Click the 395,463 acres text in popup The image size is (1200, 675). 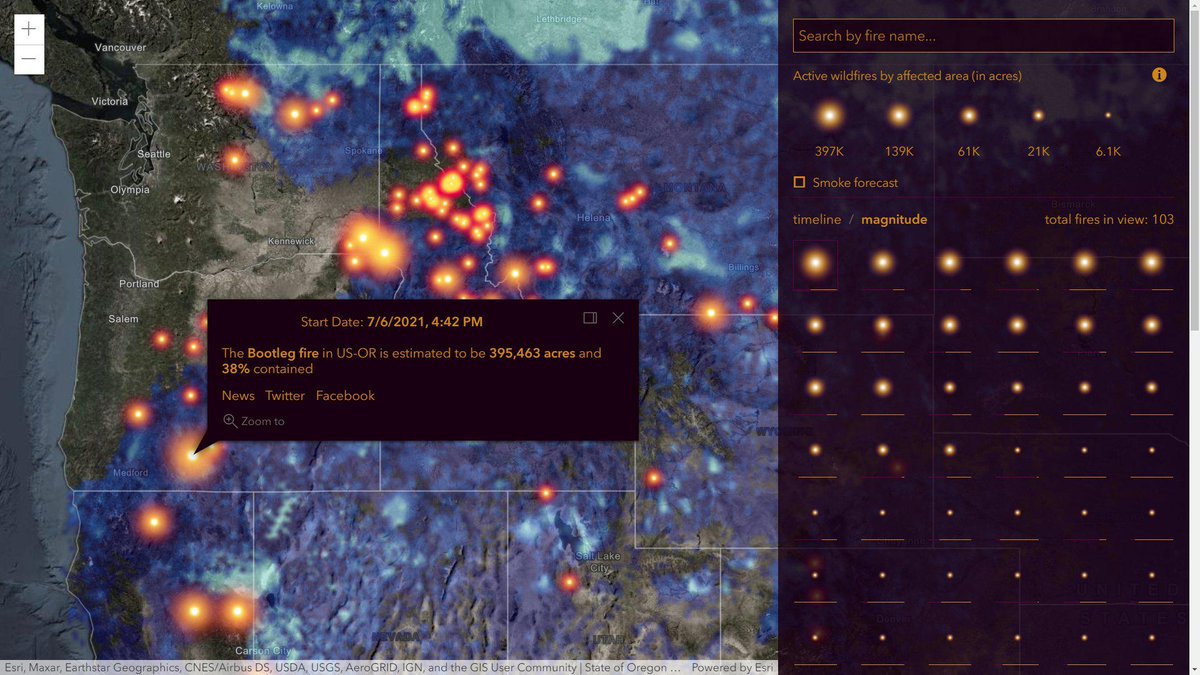point(532,353)
